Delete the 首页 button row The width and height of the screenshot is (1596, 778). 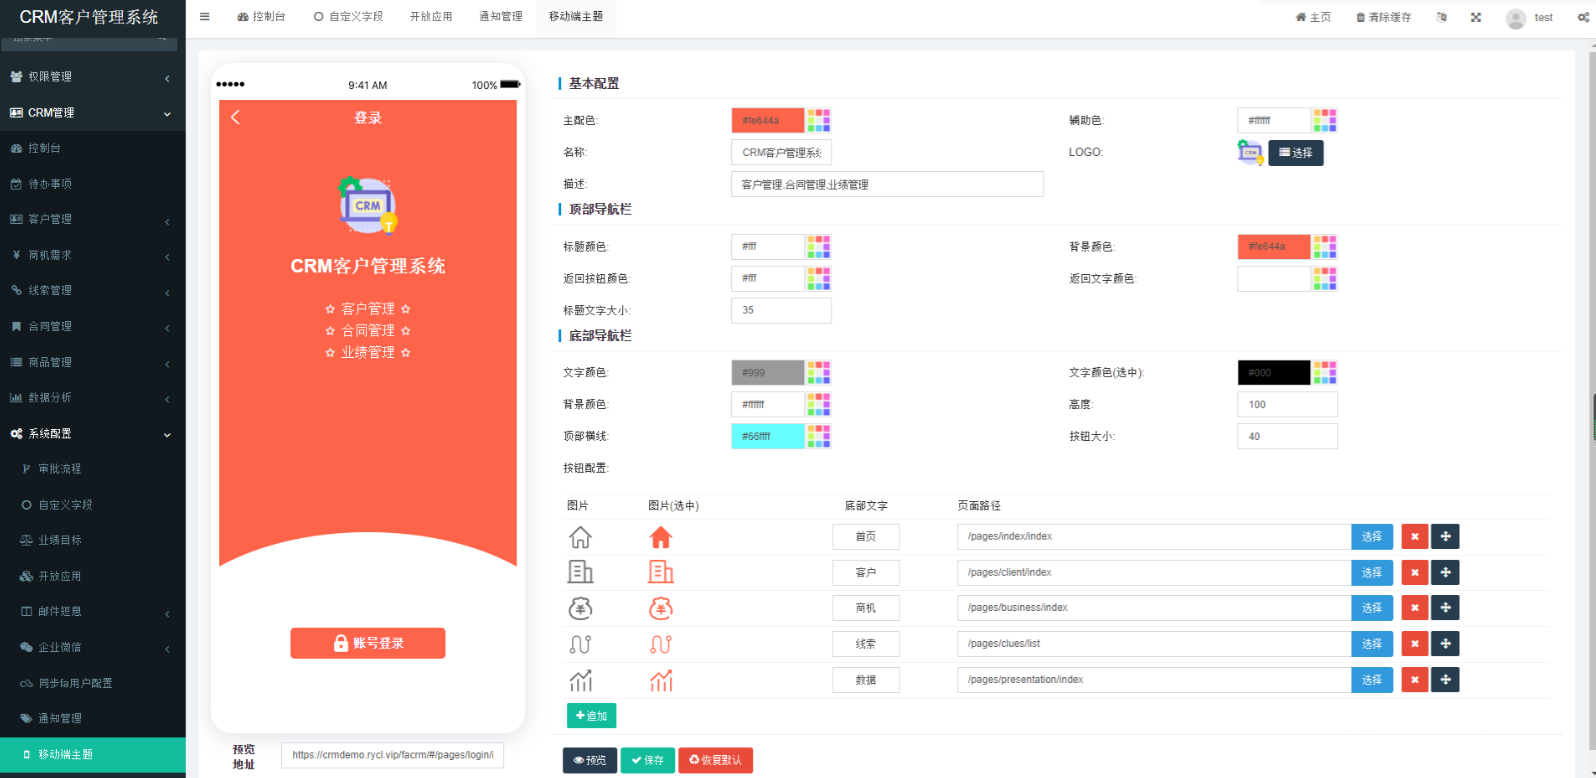pyautogui.click(x=1414, y=537)
